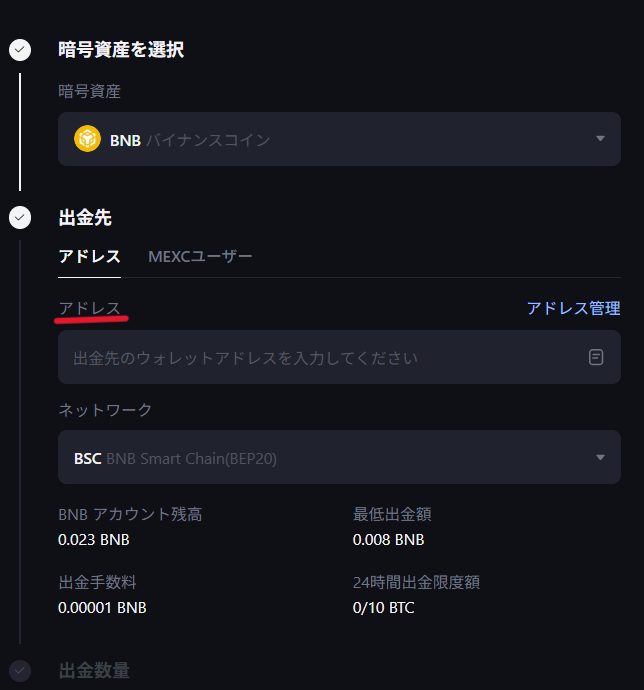Click the ネットワーク field label

tap(105, 410)
